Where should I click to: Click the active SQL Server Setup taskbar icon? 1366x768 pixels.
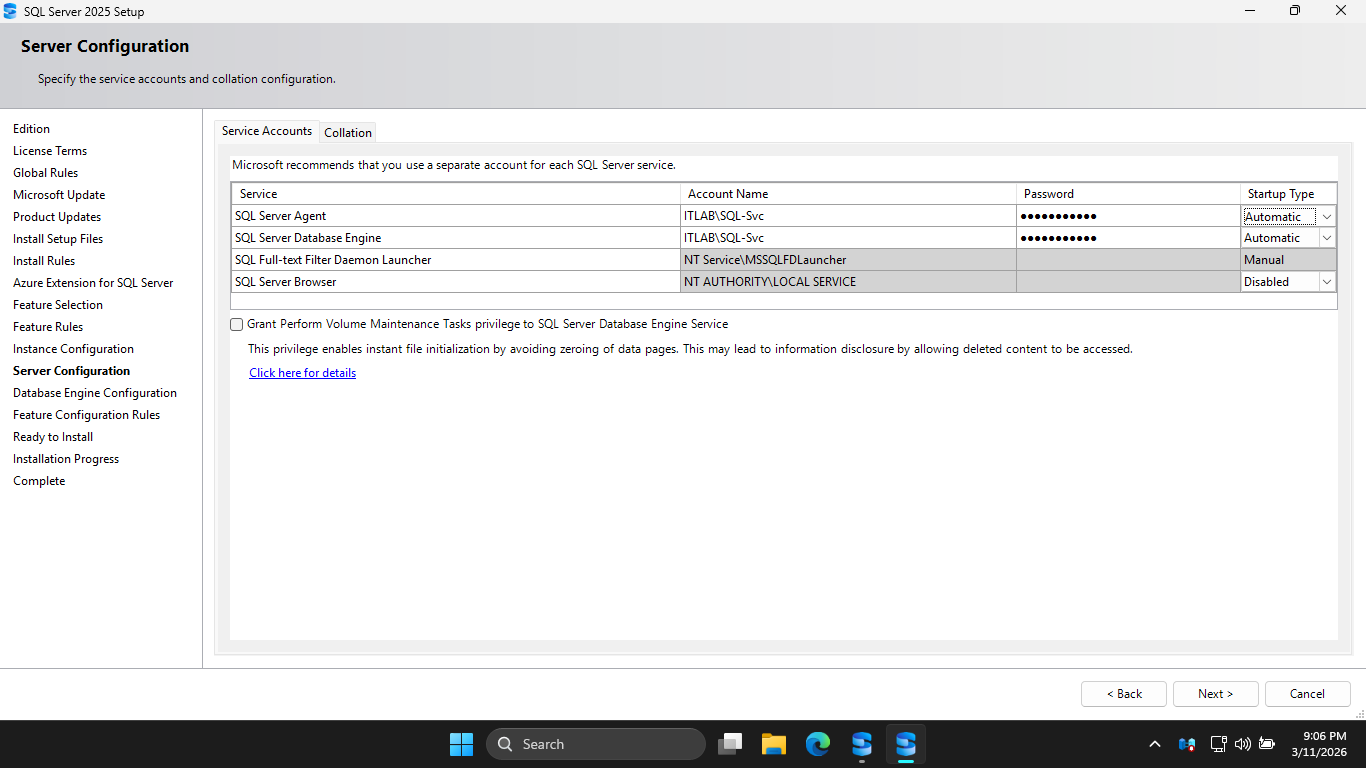click(x=906, y=744)
